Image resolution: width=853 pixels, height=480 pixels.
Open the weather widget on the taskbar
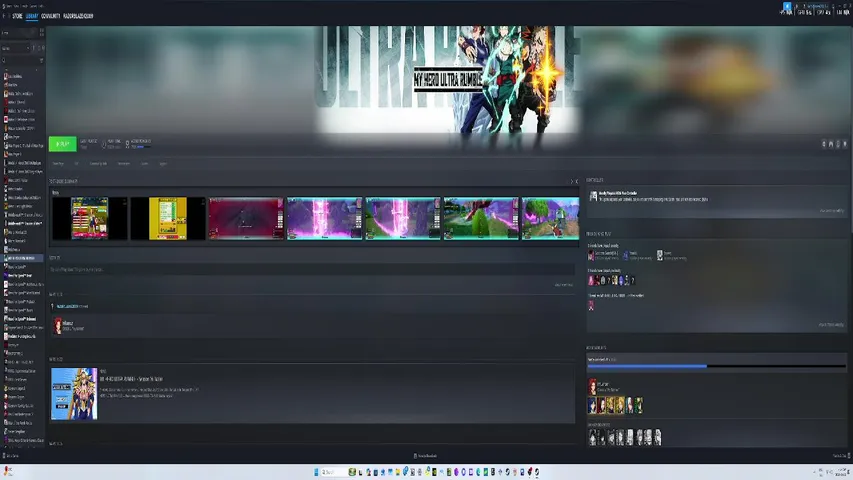pos(8,471)
